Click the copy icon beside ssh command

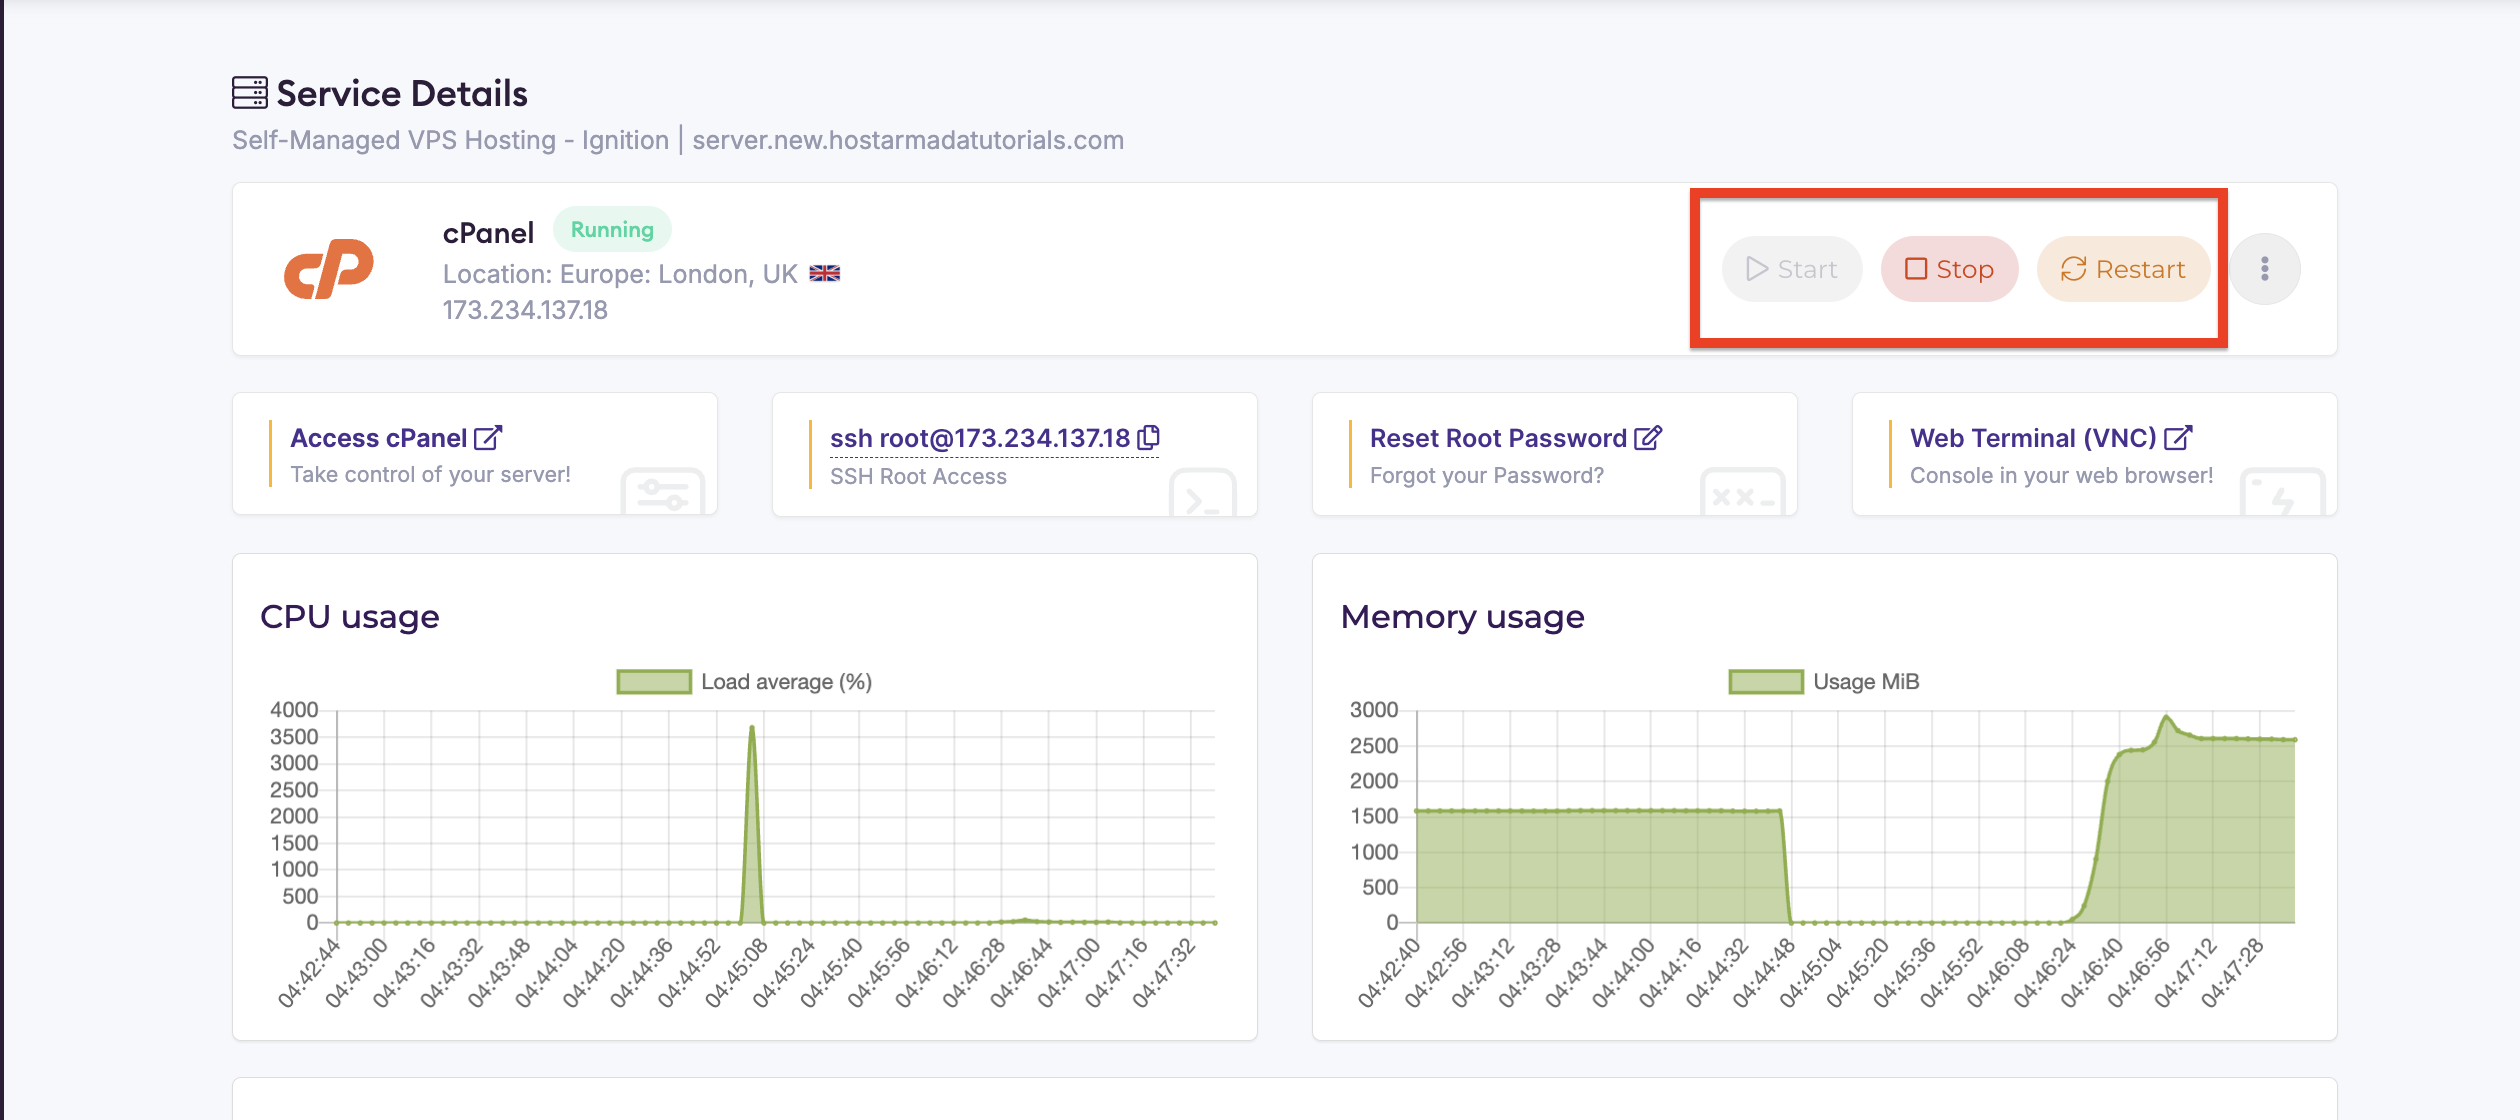coord(1149,437)
